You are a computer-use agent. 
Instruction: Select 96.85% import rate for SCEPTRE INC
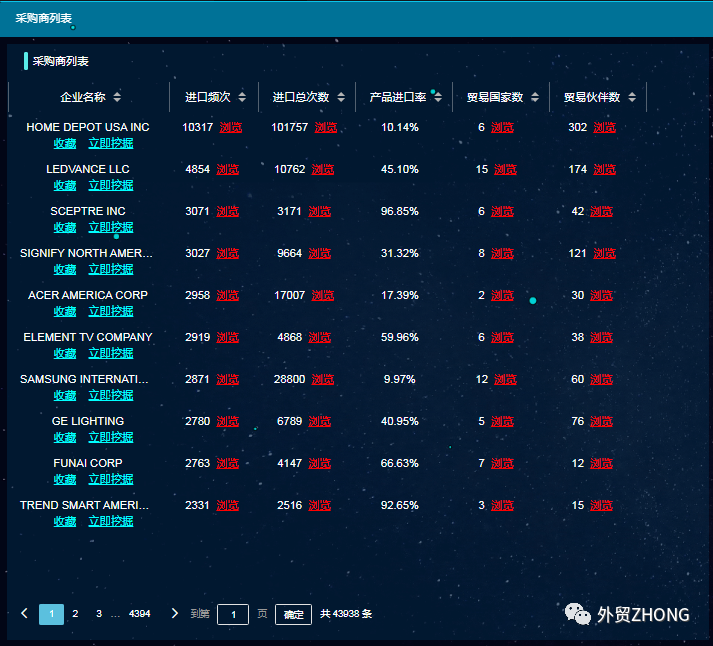point(400,211)
